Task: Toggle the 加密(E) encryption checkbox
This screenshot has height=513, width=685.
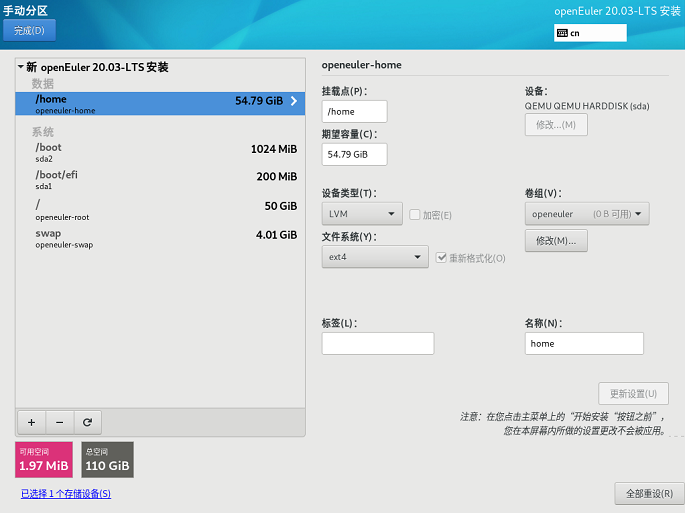Action: click(x=415, y=215)
